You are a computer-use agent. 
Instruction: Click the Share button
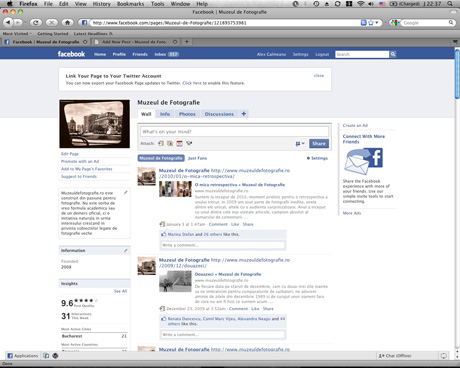point(319,143)
